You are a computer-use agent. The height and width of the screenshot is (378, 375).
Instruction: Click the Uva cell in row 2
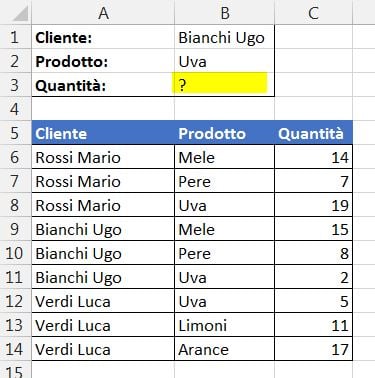pos(224,61)
